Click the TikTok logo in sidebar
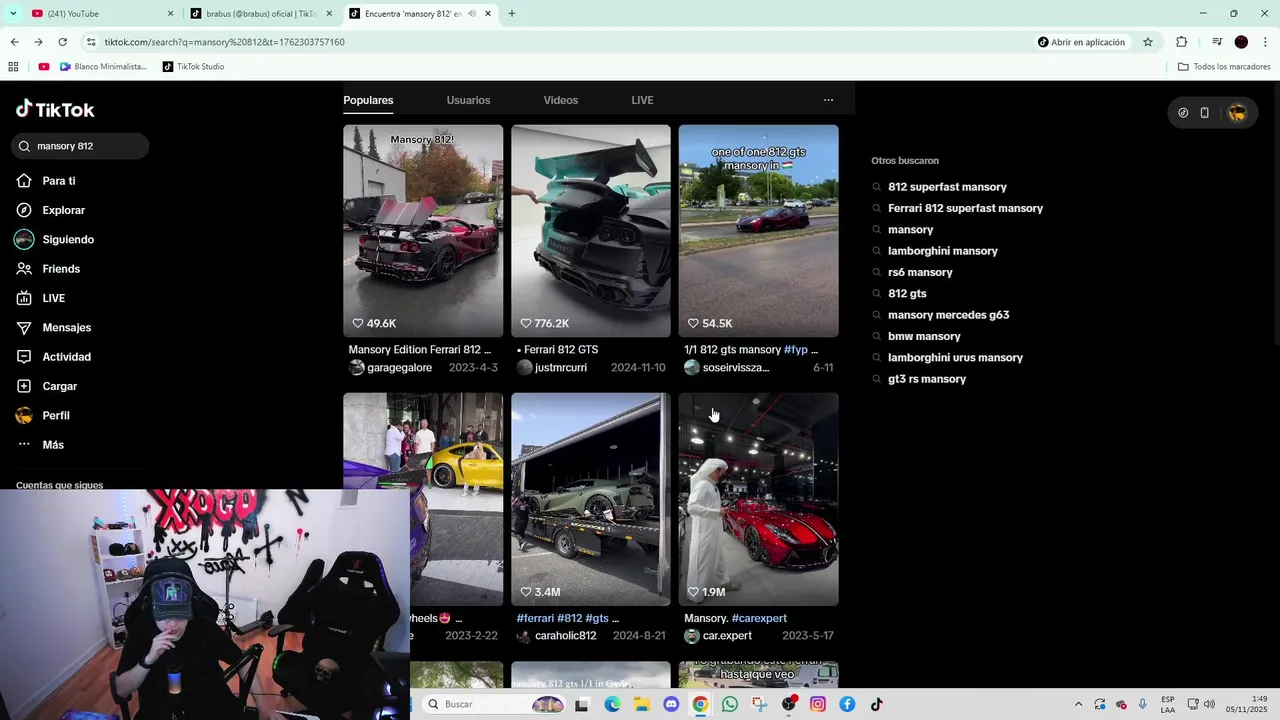This screenshot has height=720, width=1280. pos(55,109)
